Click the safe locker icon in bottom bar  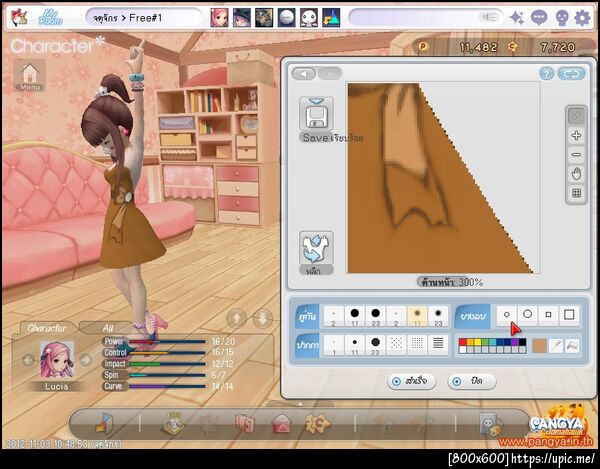pos(491,424)
